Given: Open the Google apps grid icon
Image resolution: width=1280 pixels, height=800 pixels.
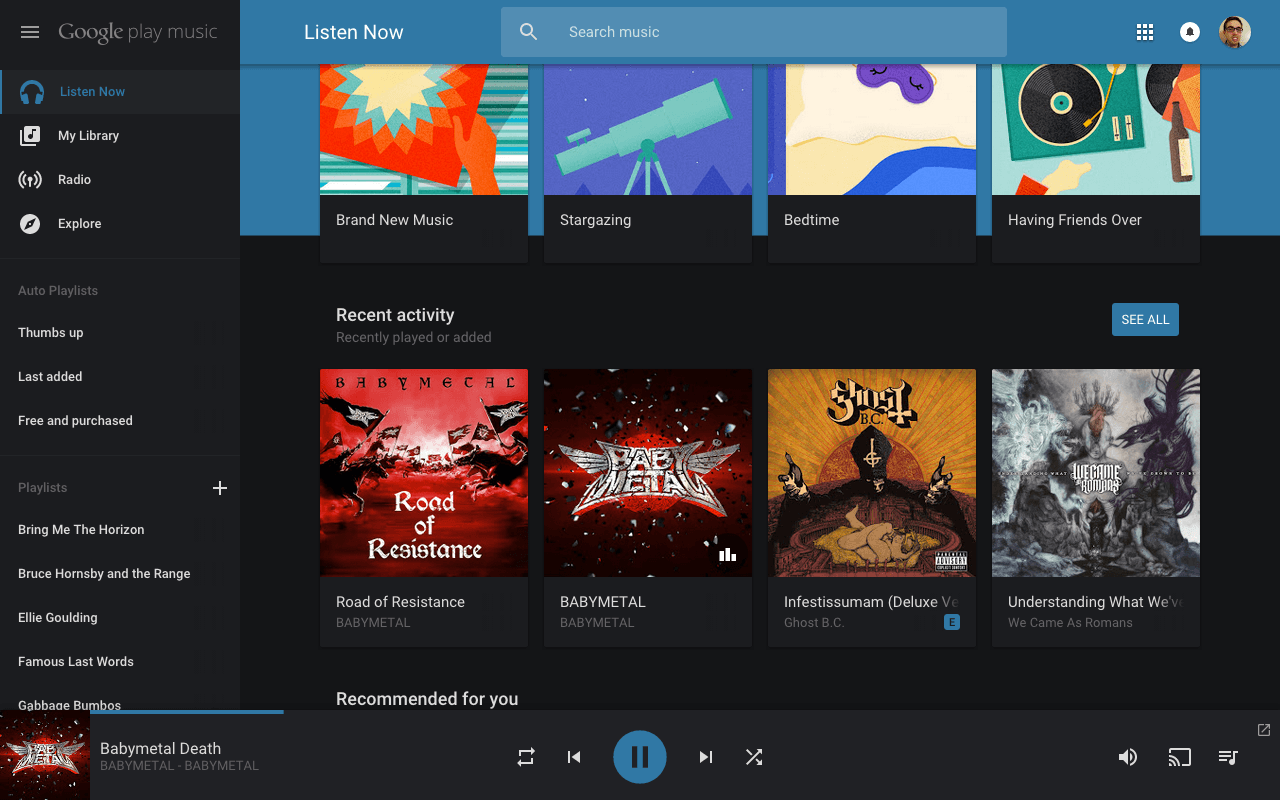Looking at the screenshot, I should (x=1144, y=31).
